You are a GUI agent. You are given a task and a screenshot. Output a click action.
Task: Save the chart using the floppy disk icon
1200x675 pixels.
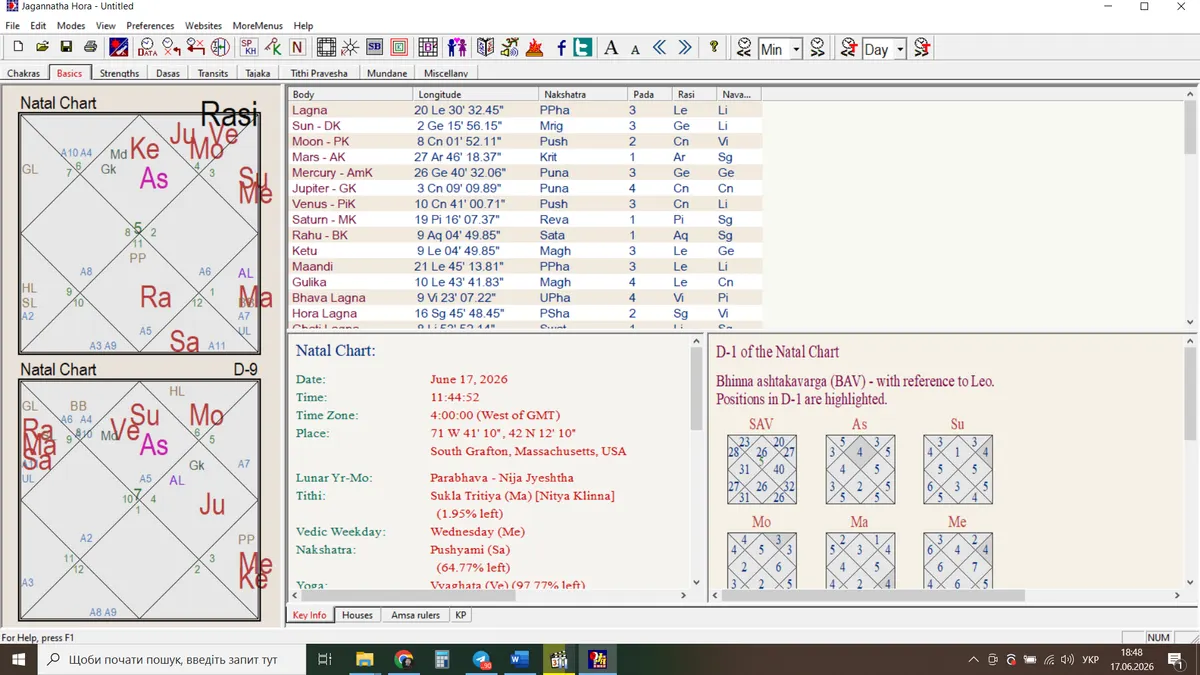(66, 47)
